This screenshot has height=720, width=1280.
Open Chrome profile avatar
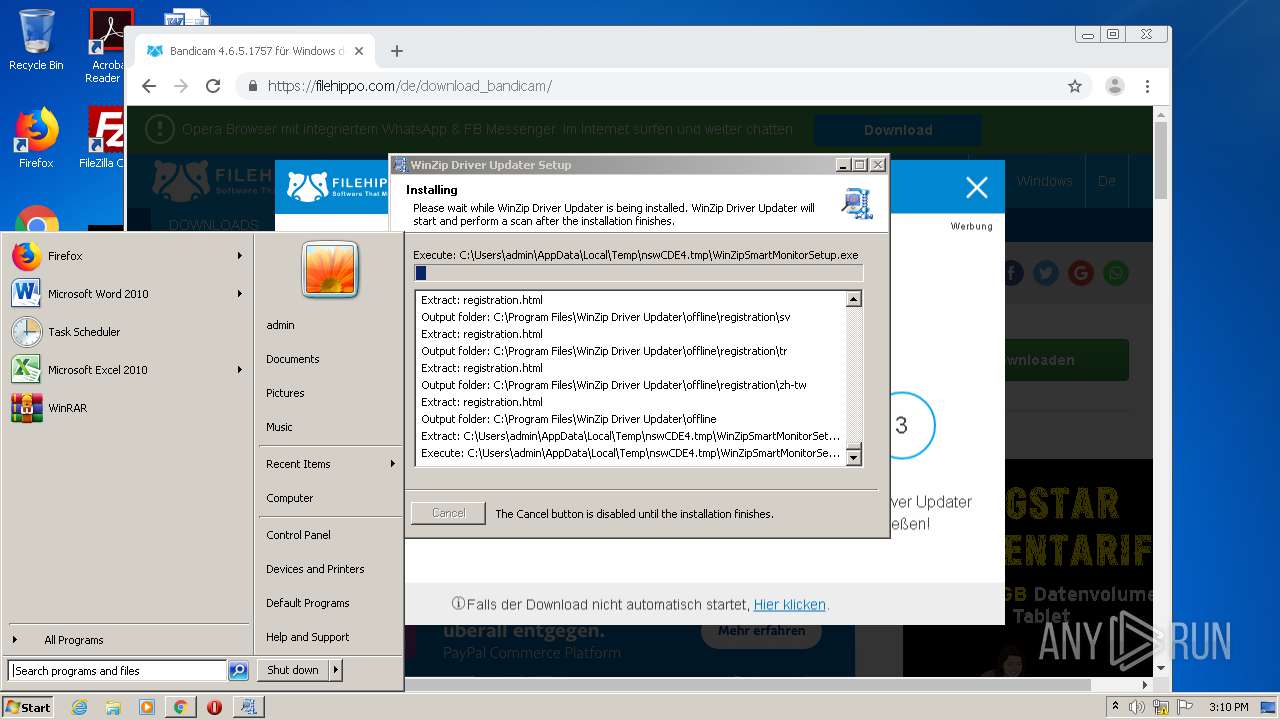click(1115, 86)
